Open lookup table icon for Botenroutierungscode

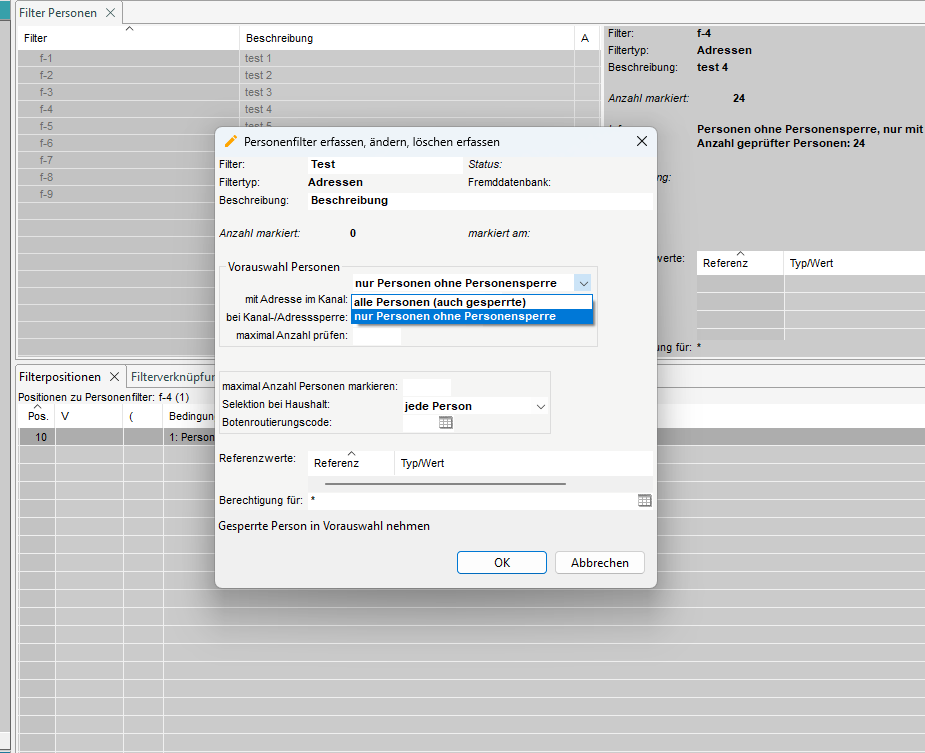(x=446, y=423)
